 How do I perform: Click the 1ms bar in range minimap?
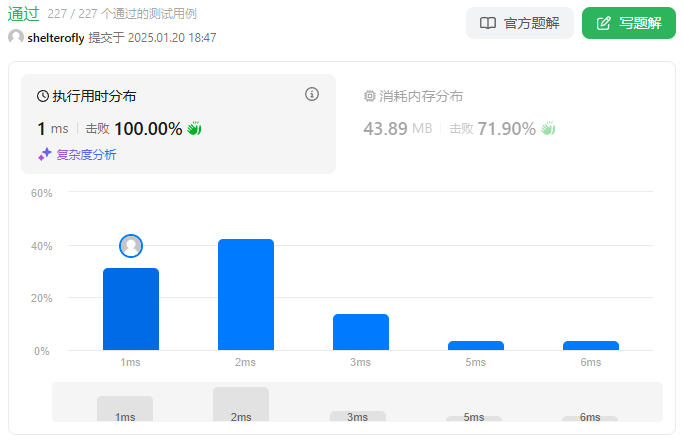[125, 409]
